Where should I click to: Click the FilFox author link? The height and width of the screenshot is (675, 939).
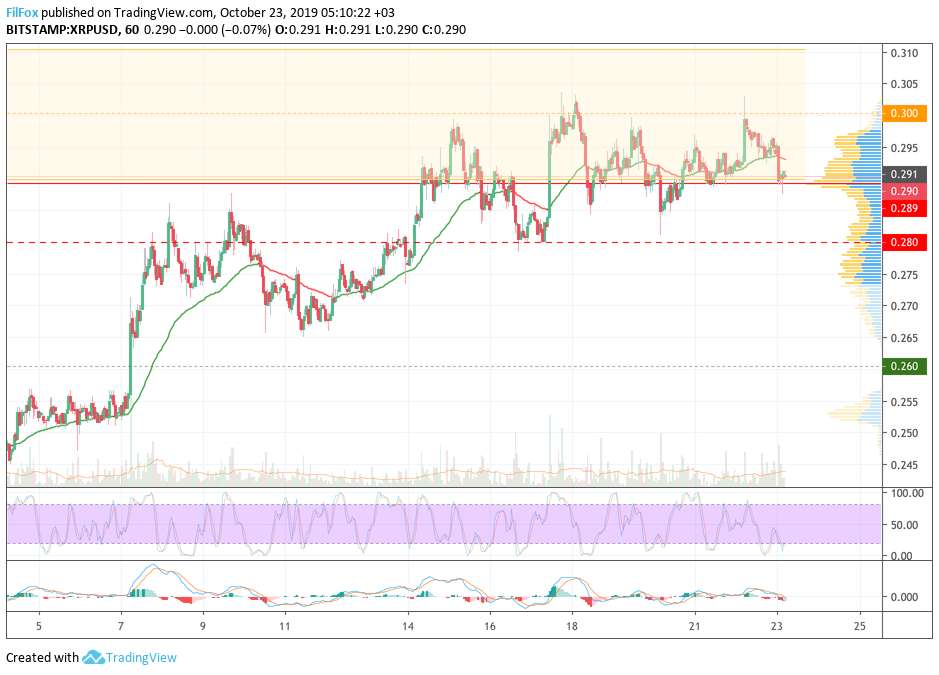[x=22, y=13]
